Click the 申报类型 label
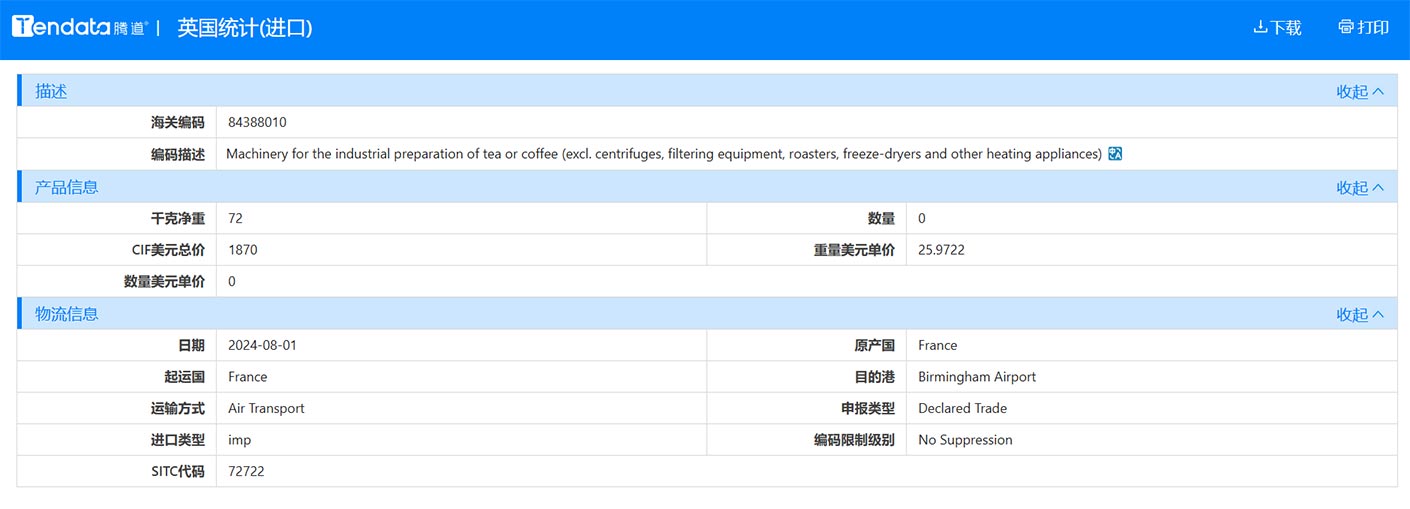The width and height of the screenshot is (1410, 509). pyautogui.click(x=867, y=408)
